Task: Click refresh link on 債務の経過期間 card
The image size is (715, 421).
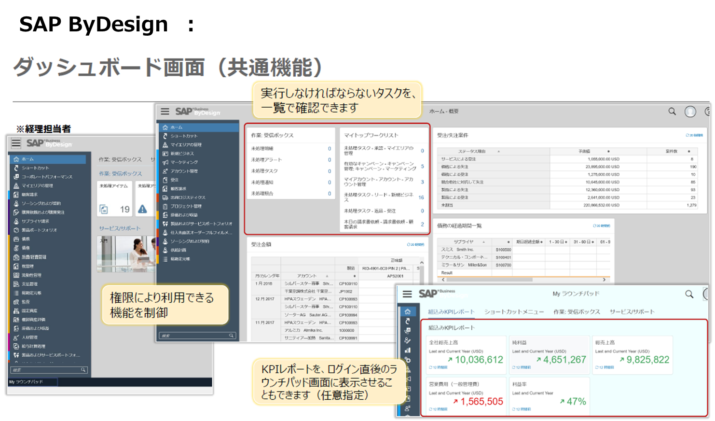Action: [601, 226]
